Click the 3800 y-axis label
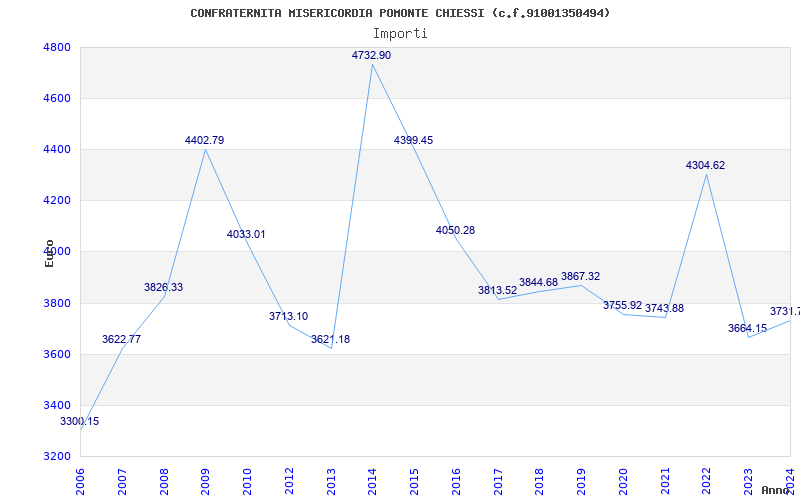Image resolution: width=800 pixels, height=500 pixels. (55, 304)
